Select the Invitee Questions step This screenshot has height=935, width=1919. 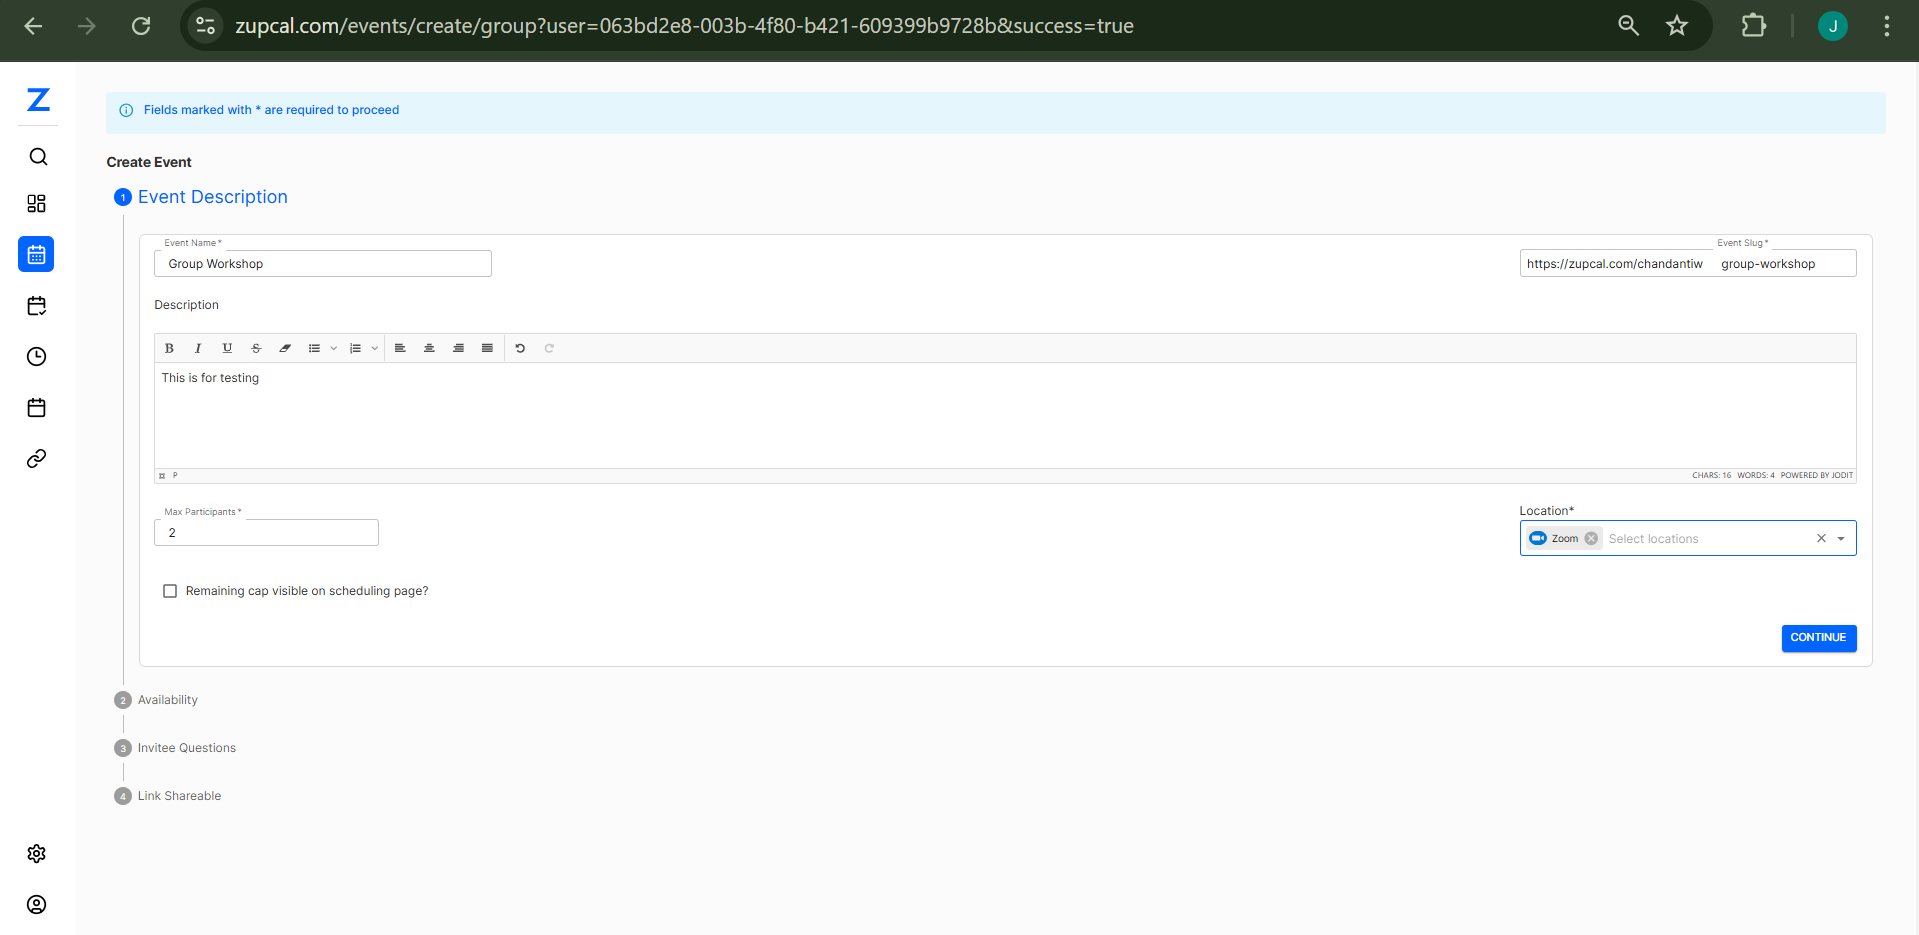pos(186,748)
